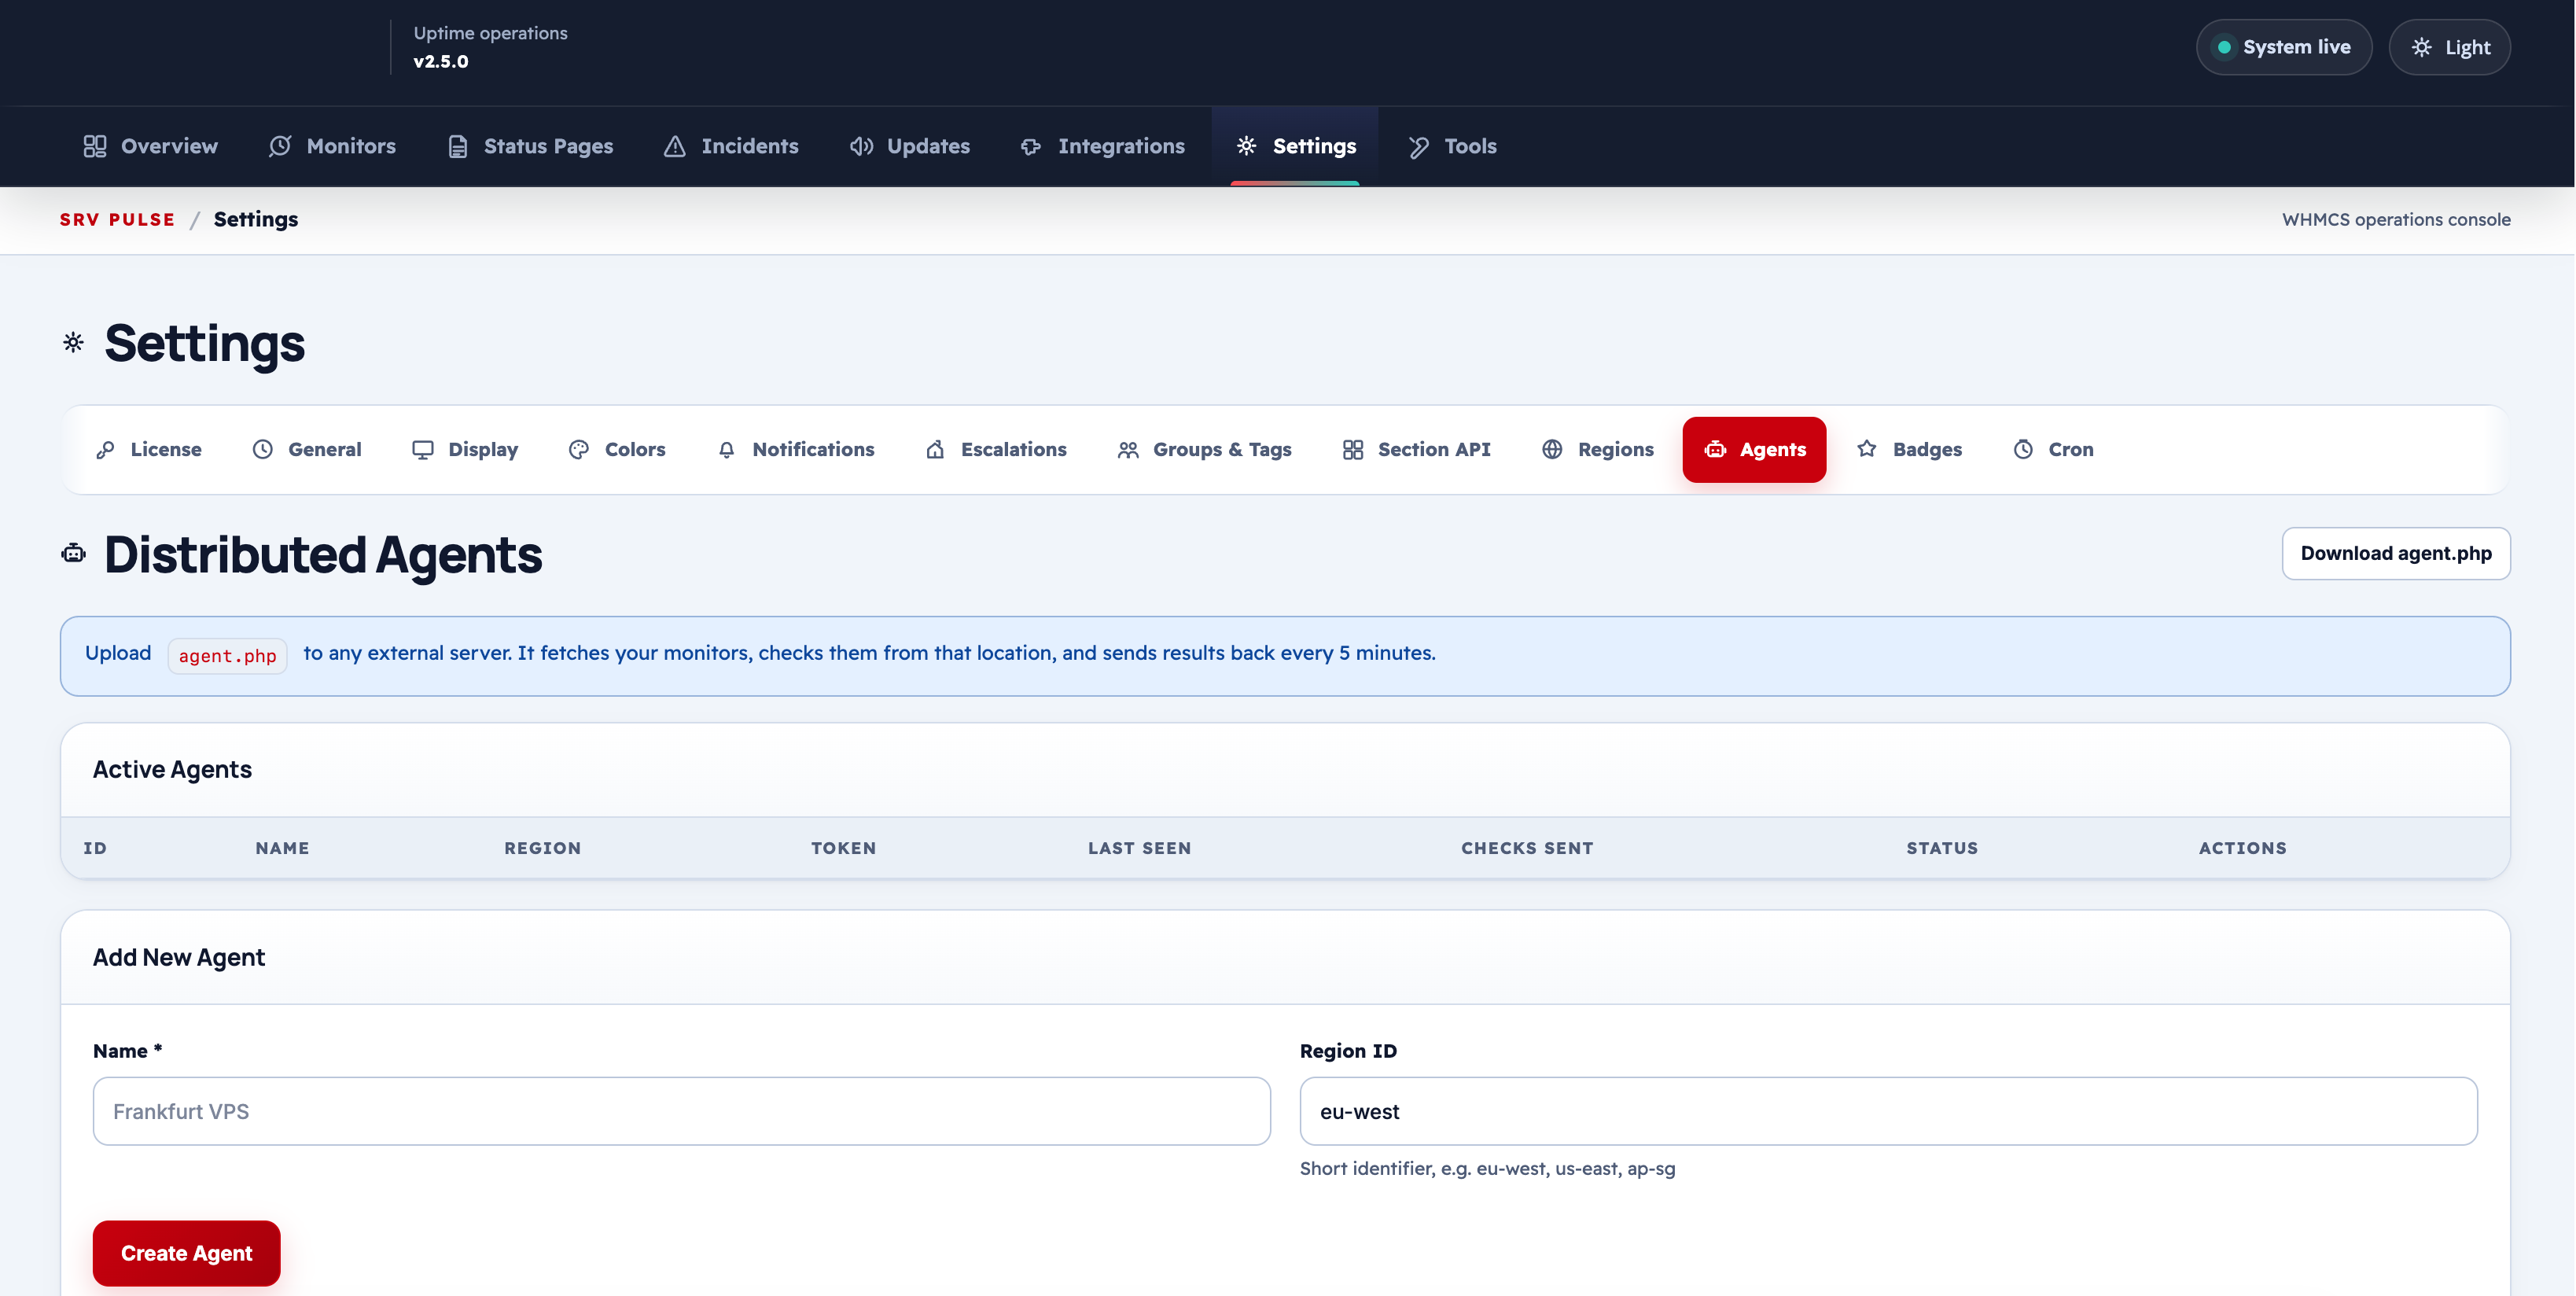Click the REGION column header

click(542, 848)
